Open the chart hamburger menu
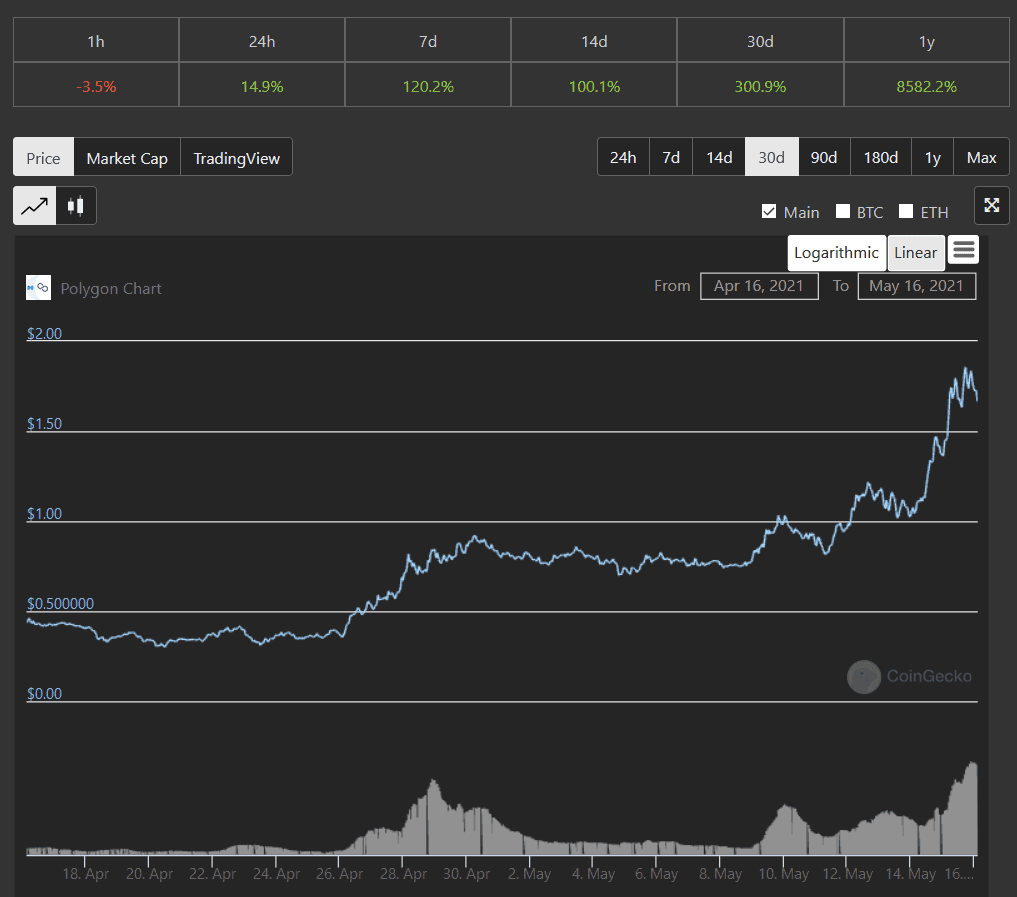The image size is (1017, 897). (x=963, y=250)
